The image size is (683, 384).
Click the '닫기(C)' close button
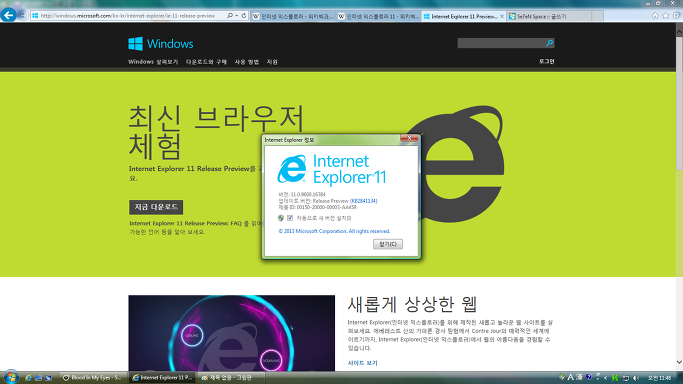(388, 244)
